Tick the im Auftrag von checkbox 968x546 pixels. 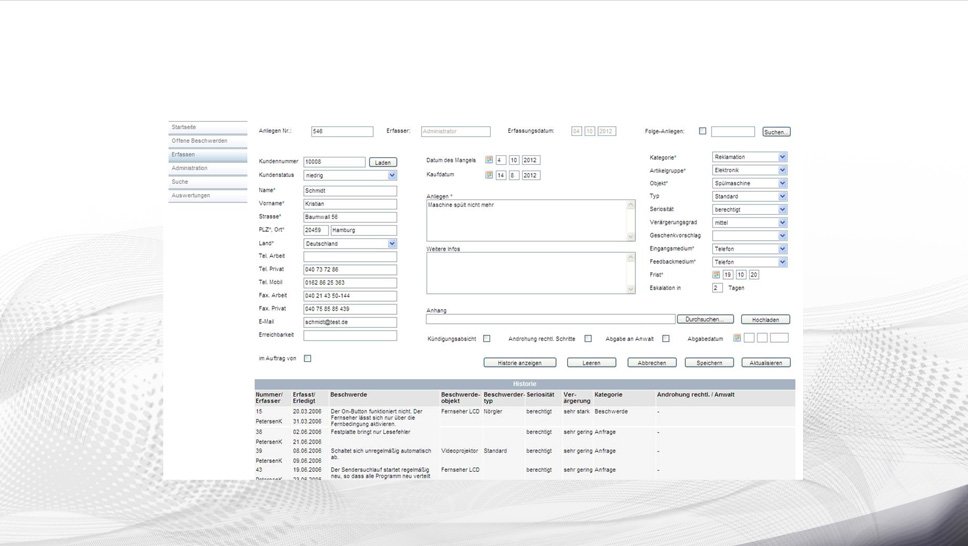pos(307,358)
